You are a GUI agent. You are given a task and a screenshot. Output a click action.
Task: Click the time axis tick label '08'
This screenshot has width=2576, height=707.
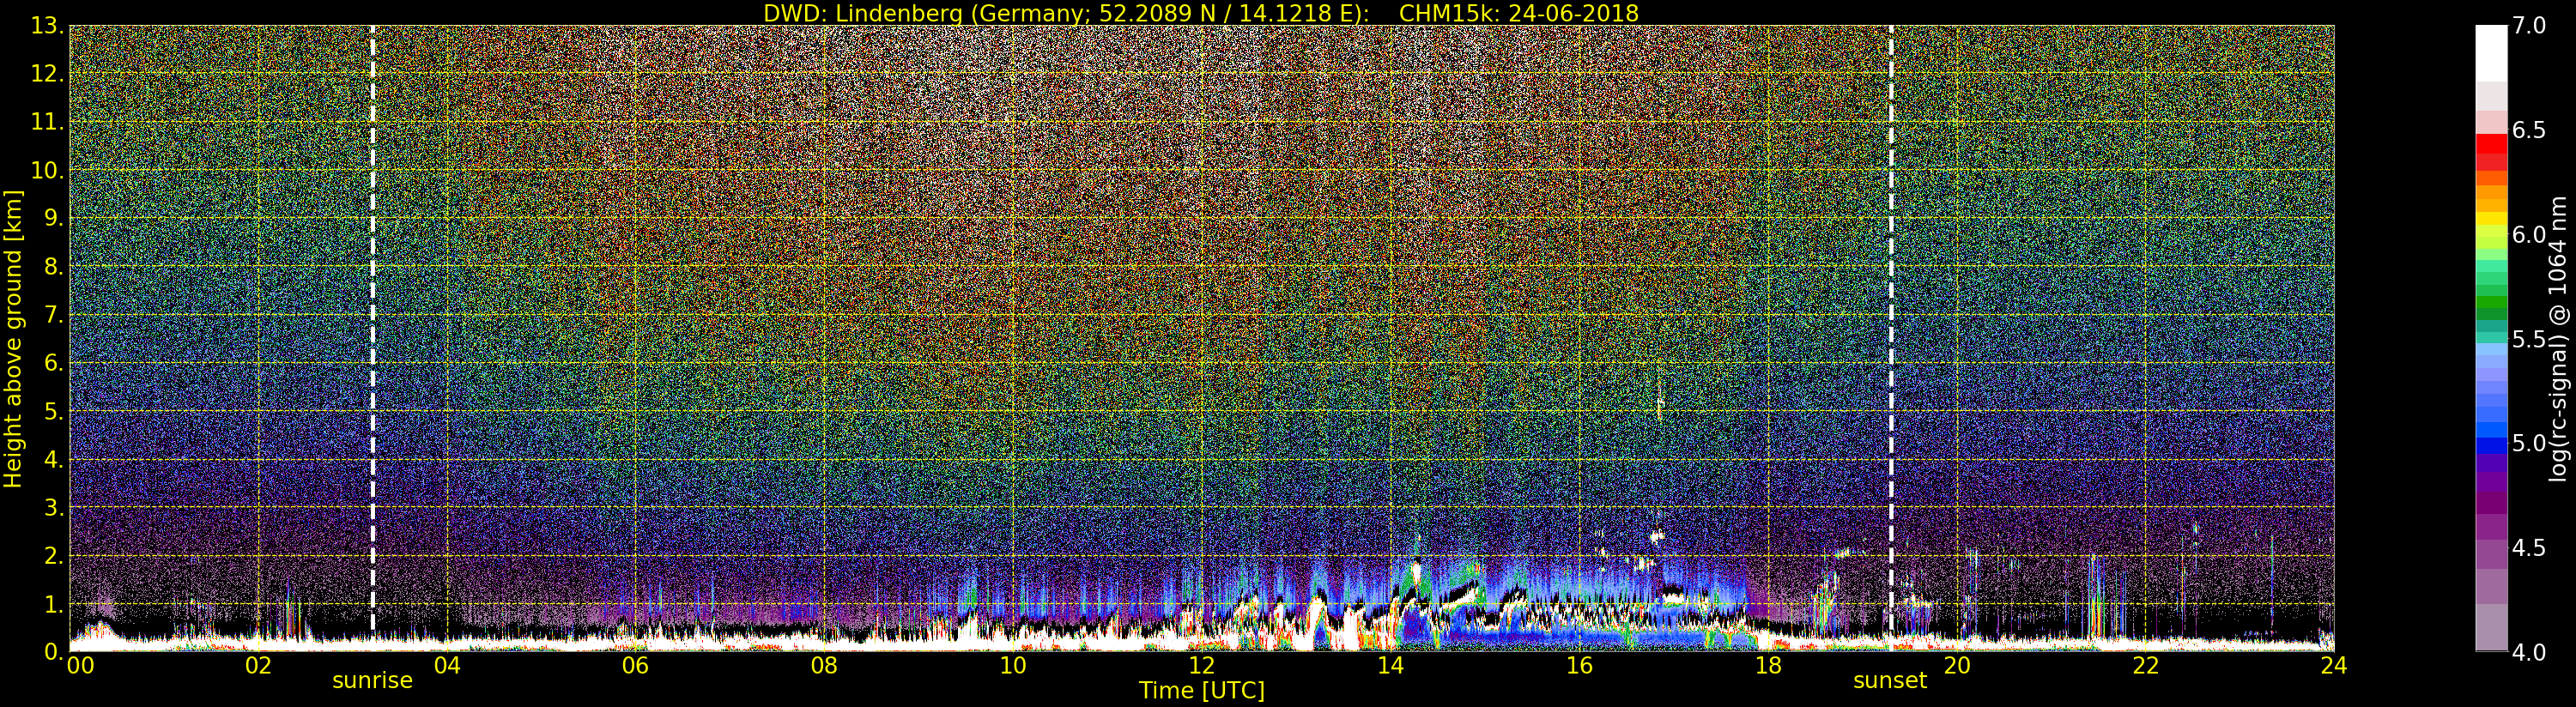pyautogui.click(x=824, y=665)
